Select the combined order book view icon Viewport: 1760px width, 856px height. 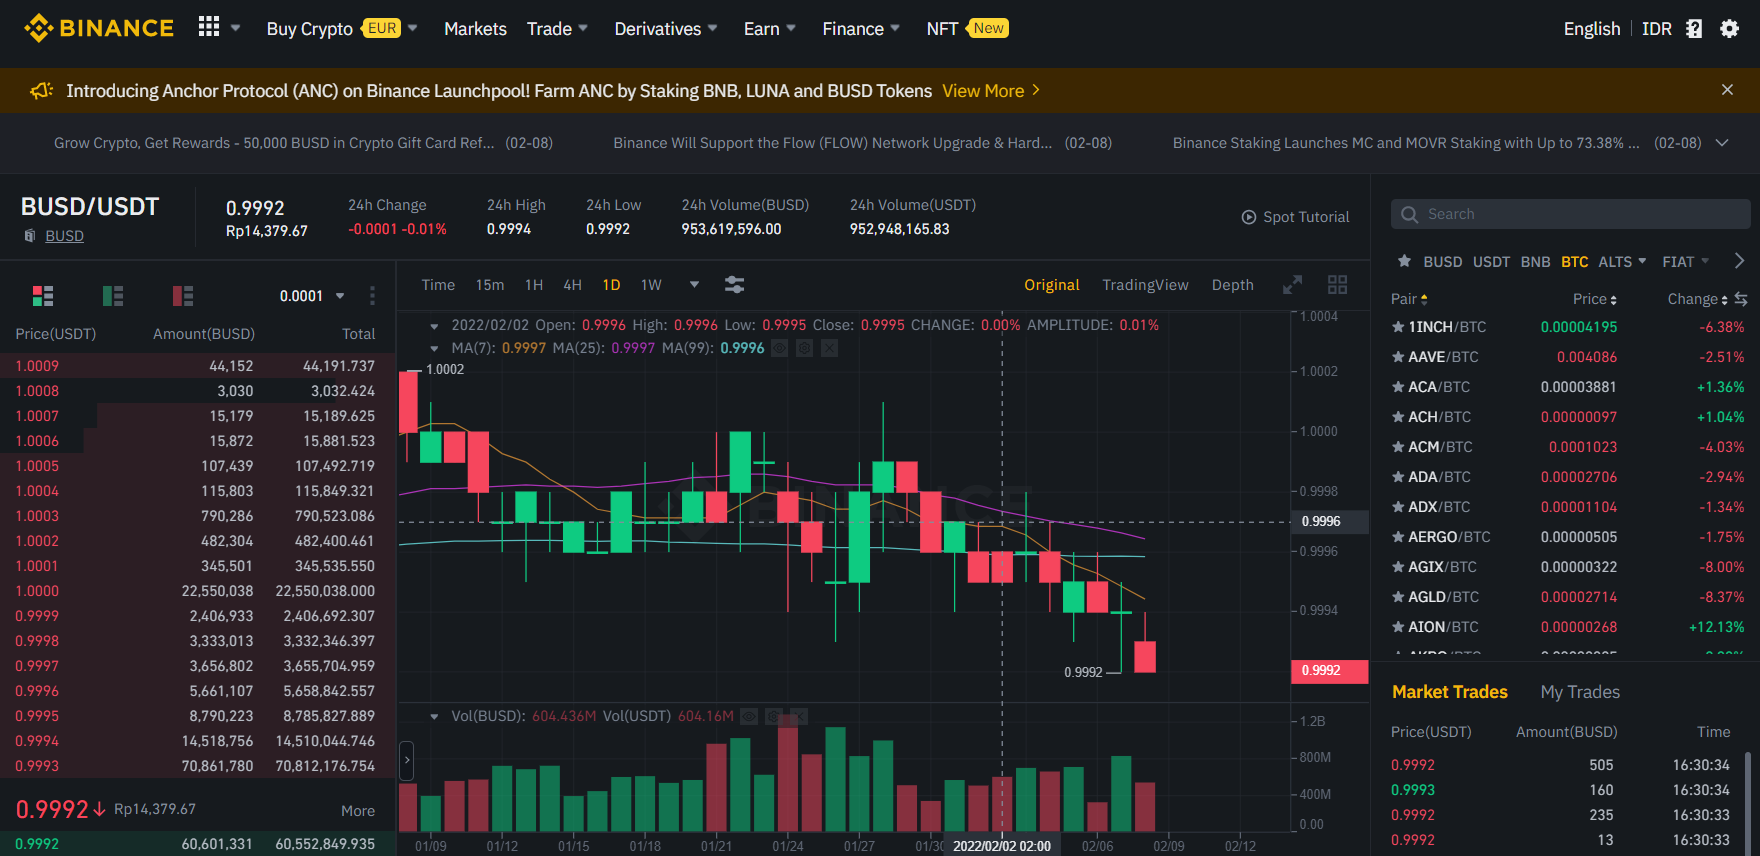43,296
